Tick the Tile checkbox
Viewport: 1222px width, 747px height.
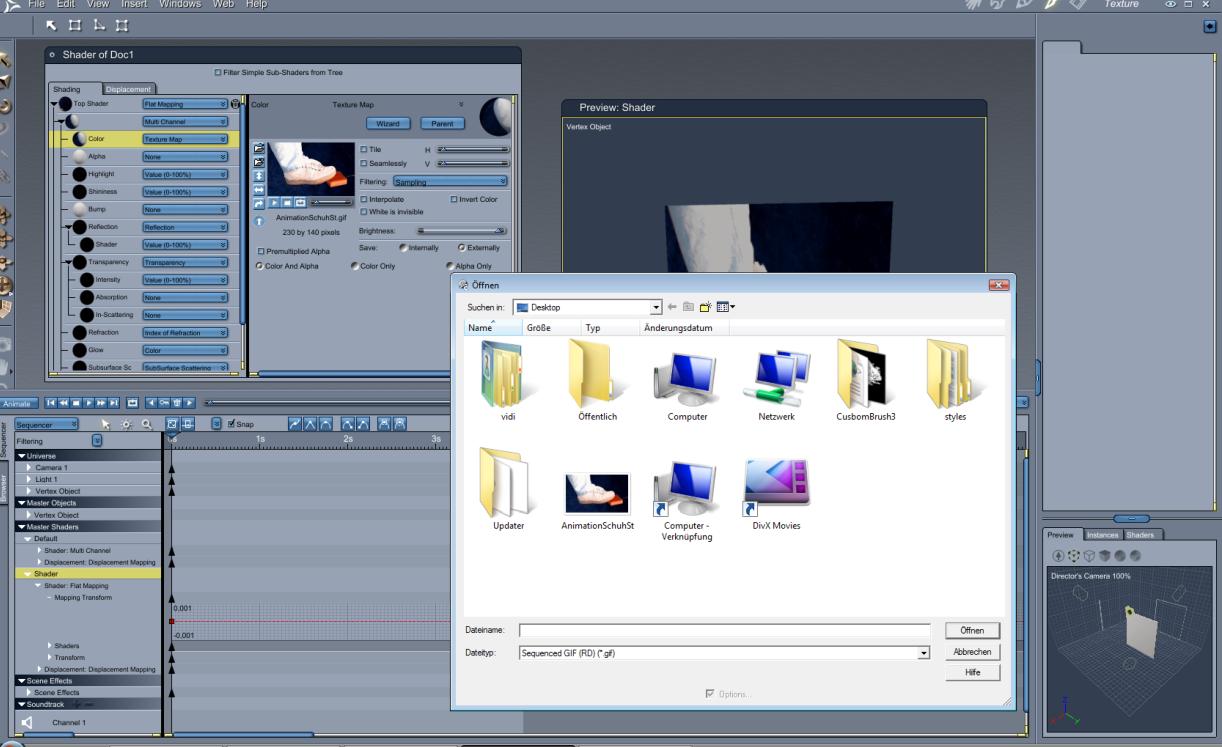pyautogui.click(x=362, y=149)
